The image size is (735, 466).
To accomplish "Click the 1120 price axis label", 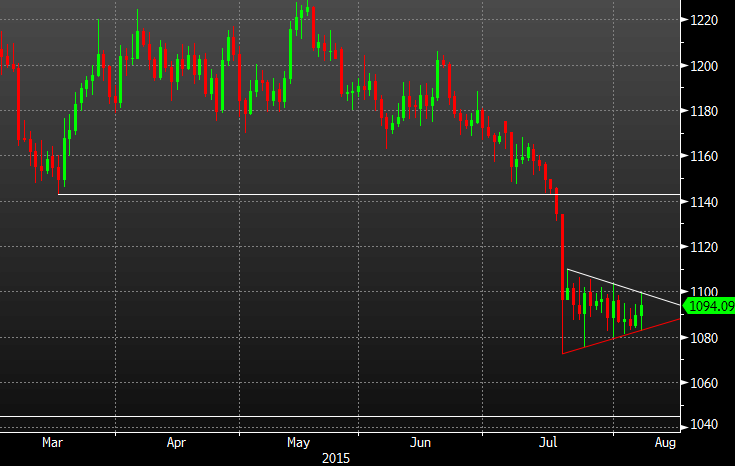I will tap(704, 247).
